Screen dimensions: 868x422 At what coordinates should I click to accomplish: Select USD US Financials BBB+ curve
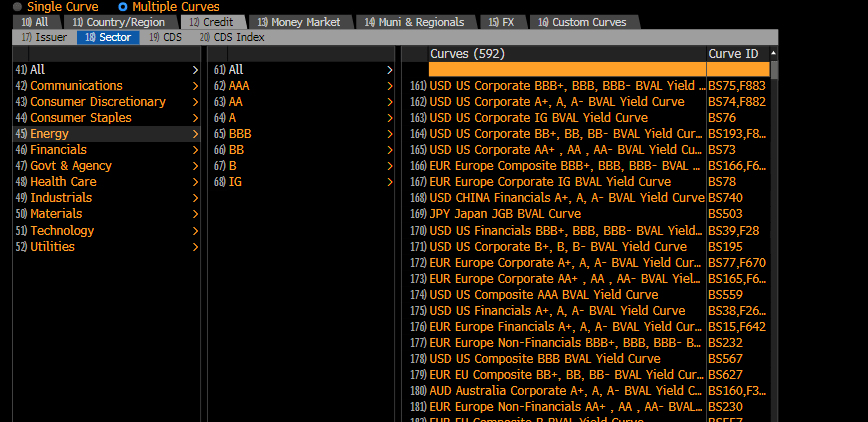(x=567, y=230)
